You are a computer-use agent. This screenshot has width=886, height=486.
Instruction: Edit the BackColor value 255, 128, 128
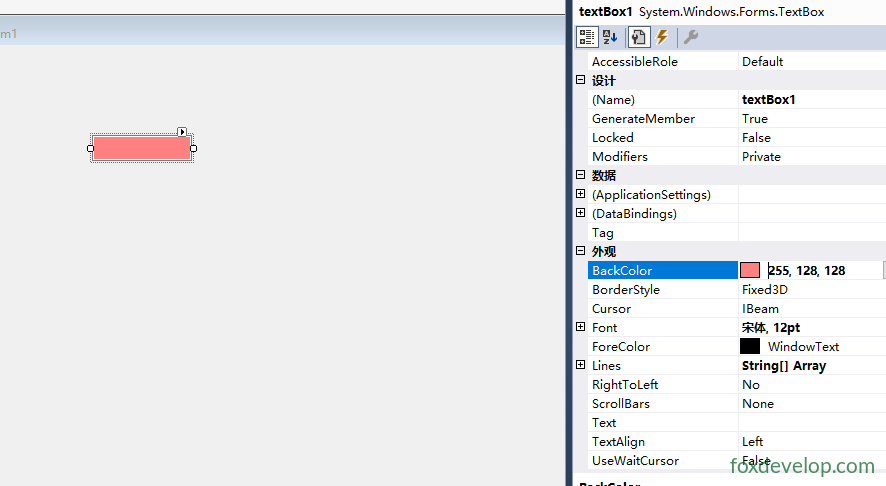[806, 271]
